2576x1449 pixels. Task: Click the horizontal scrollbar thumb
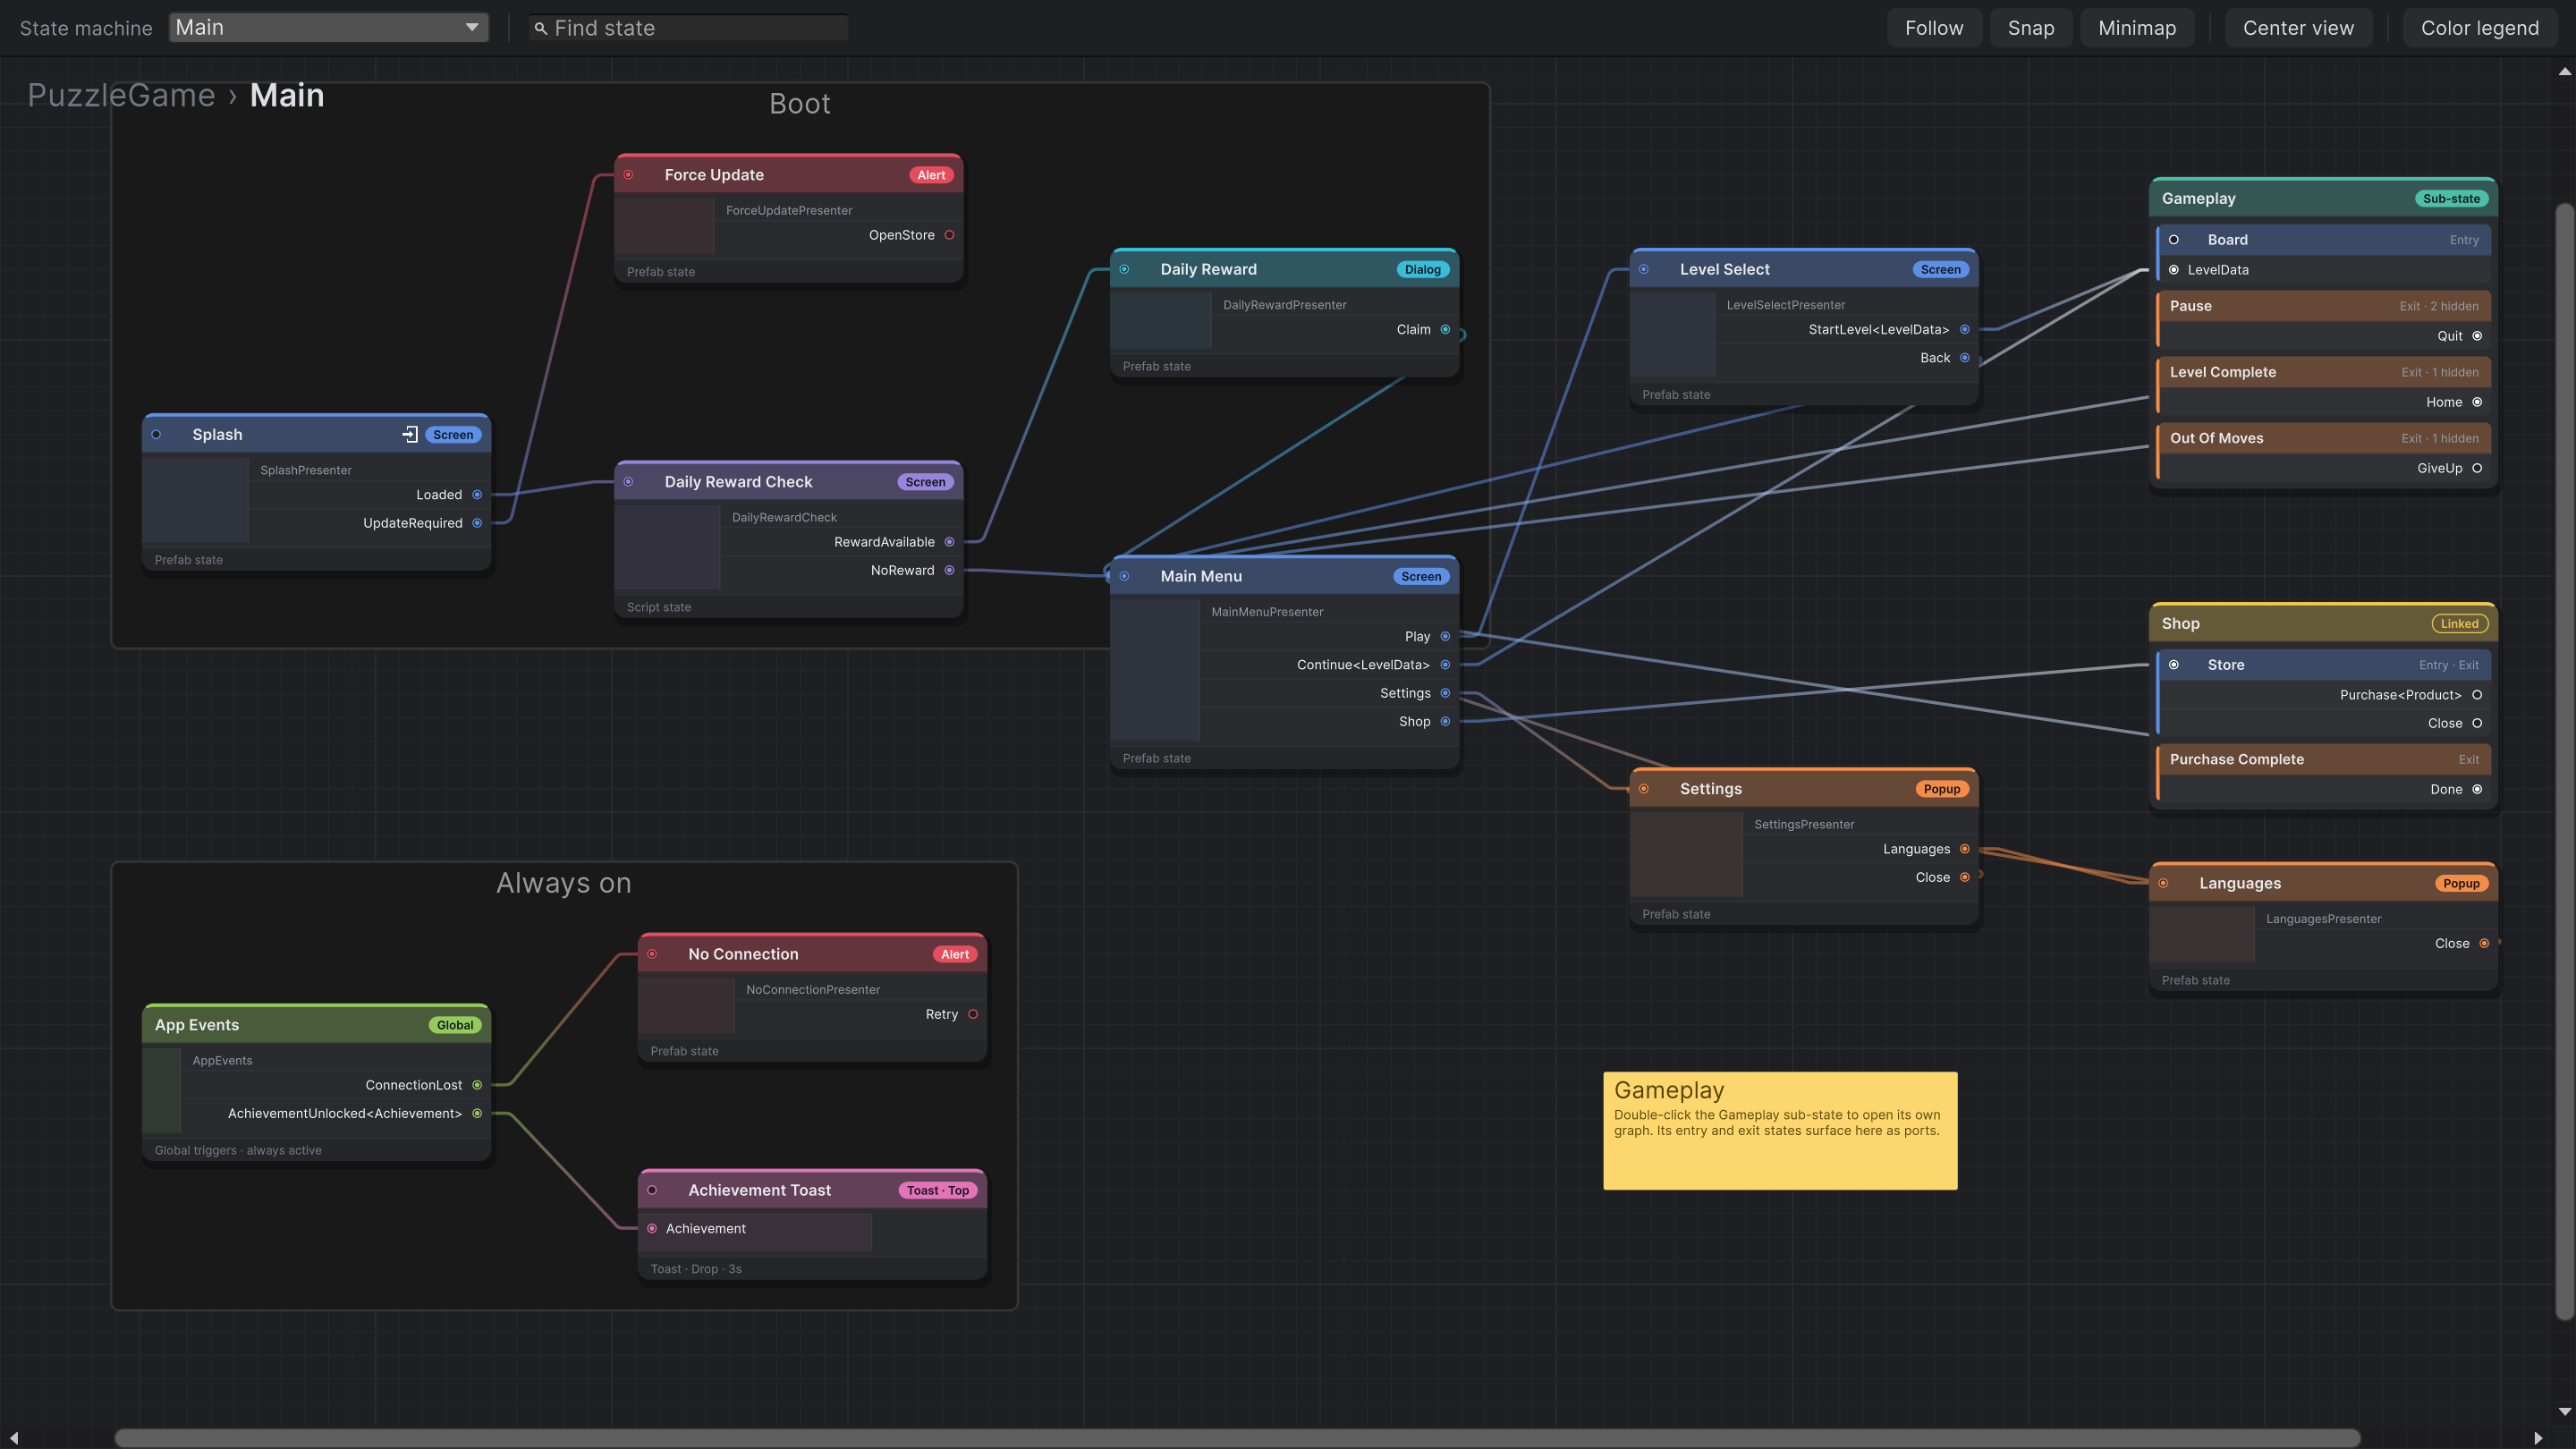[x=1237, y=1437]
